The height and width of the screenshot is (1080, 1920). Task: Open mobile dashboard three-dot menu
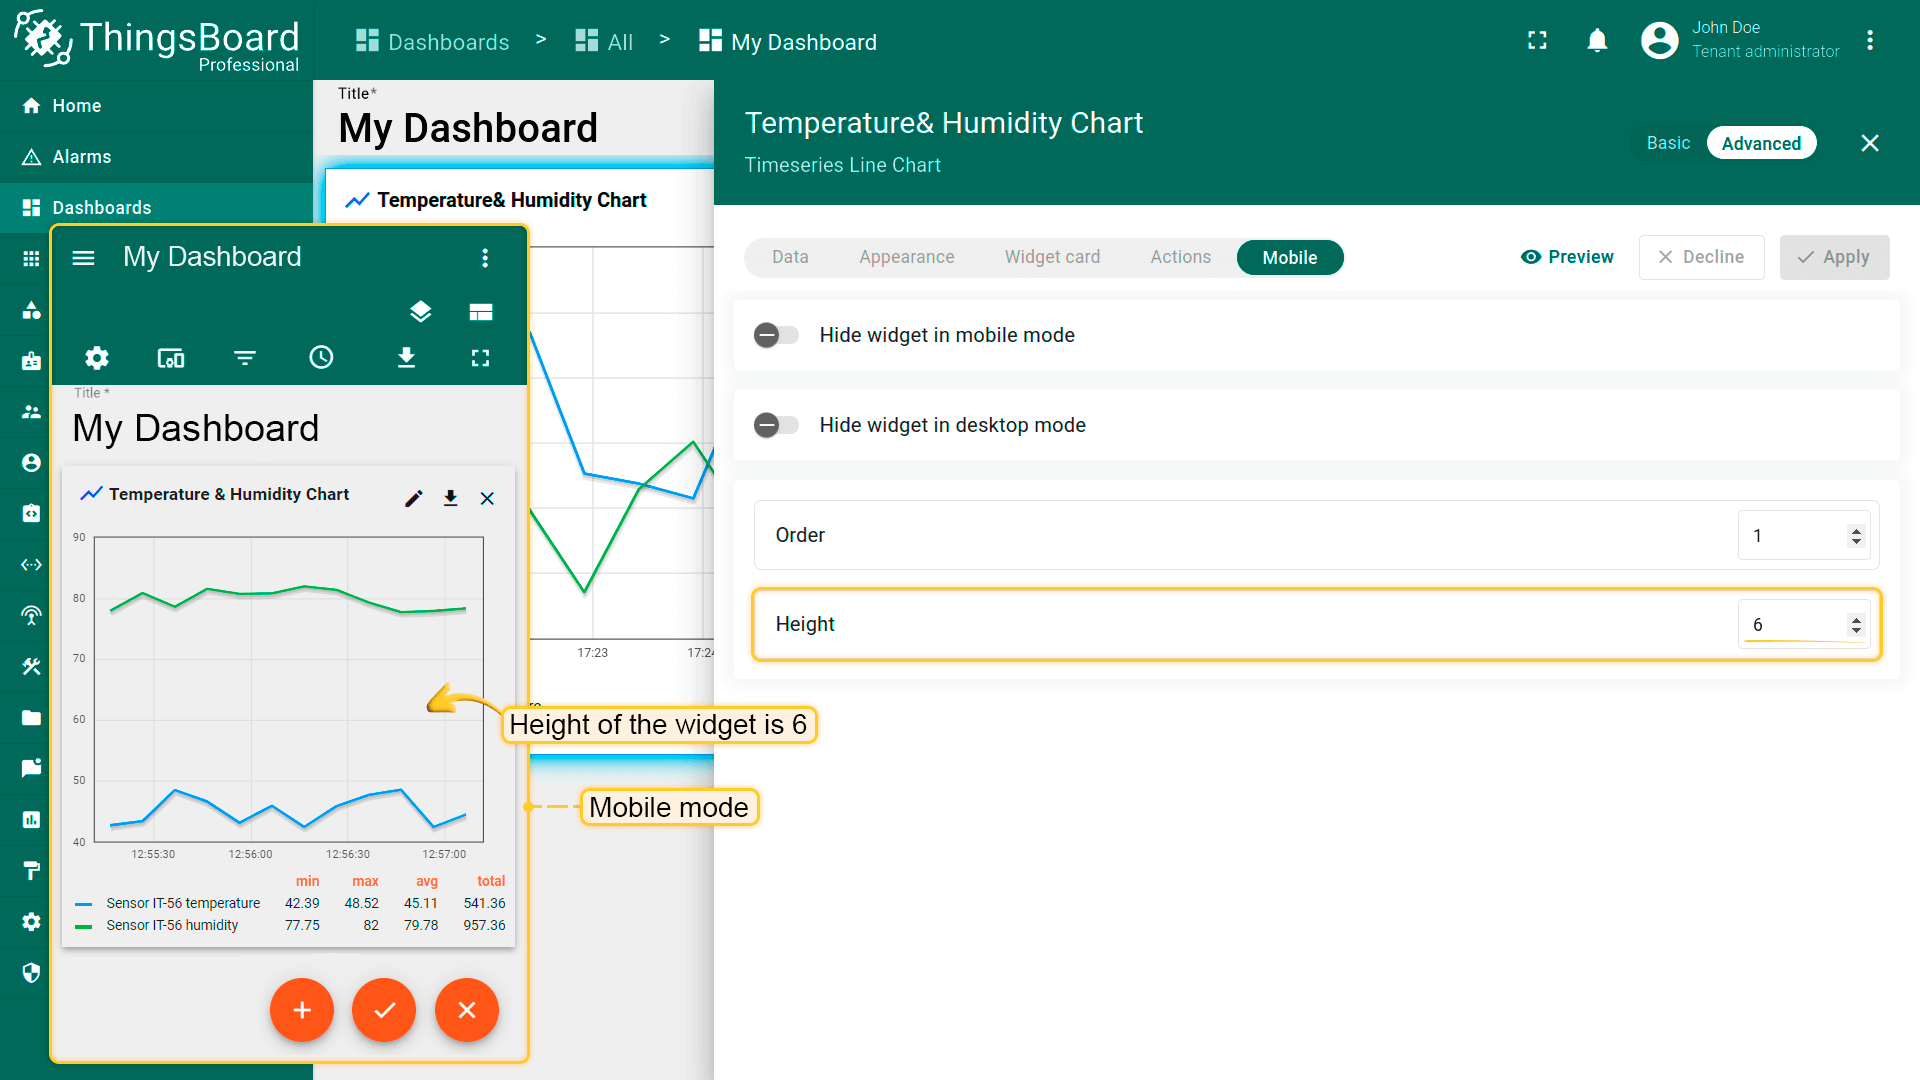click(x=485, y=258)
